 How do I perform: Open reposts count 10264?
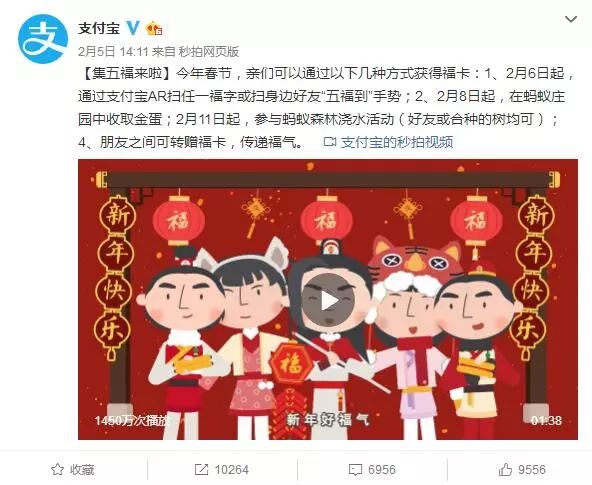pyautogui.click(x=232, y=470)
